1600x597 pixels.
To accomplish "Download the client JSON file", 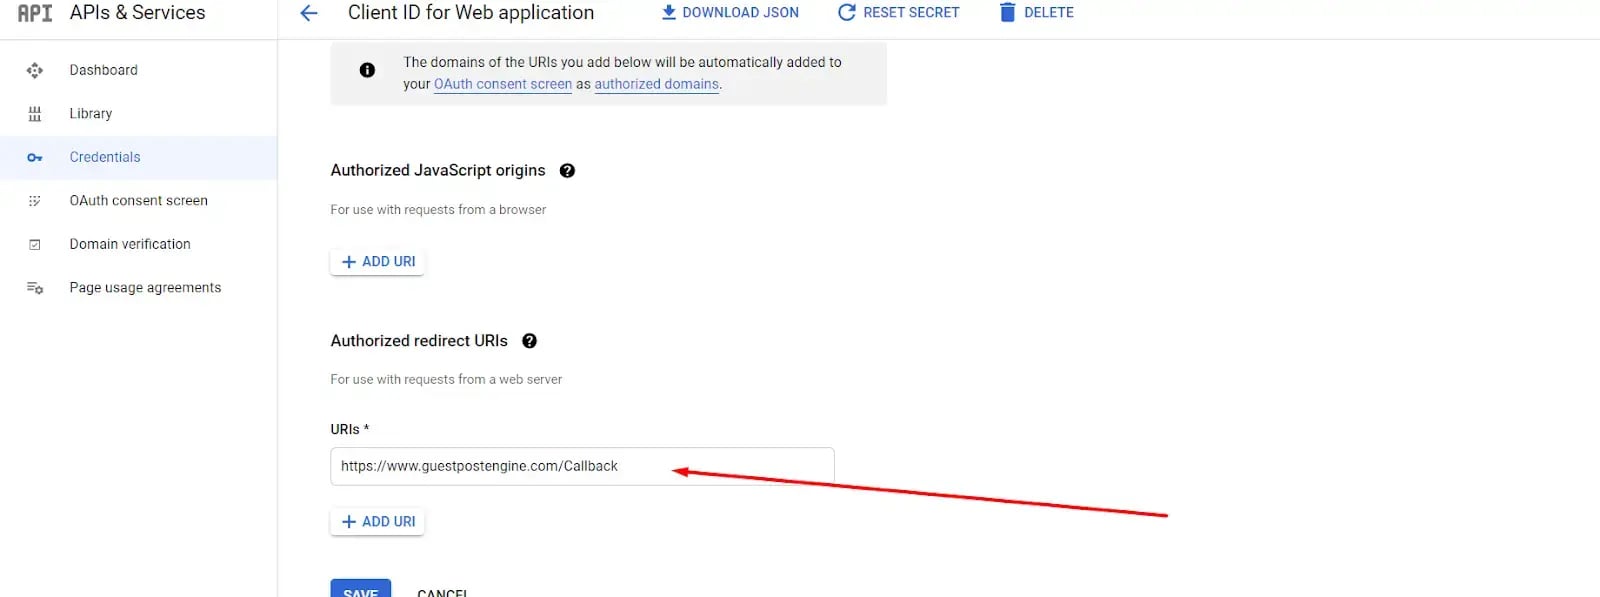I will click(x=730, y=13).
